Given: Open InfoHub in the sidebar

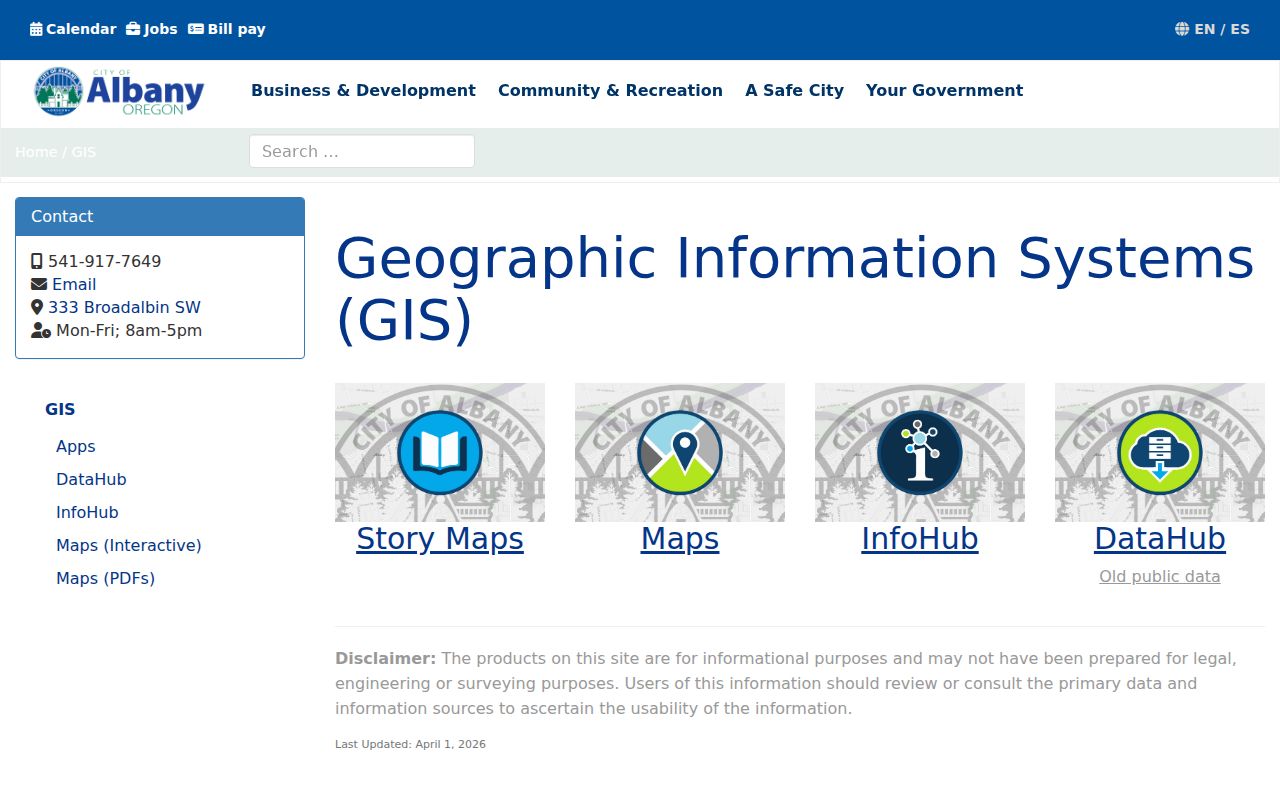Looking at the screenshot, I should point(87,512).
